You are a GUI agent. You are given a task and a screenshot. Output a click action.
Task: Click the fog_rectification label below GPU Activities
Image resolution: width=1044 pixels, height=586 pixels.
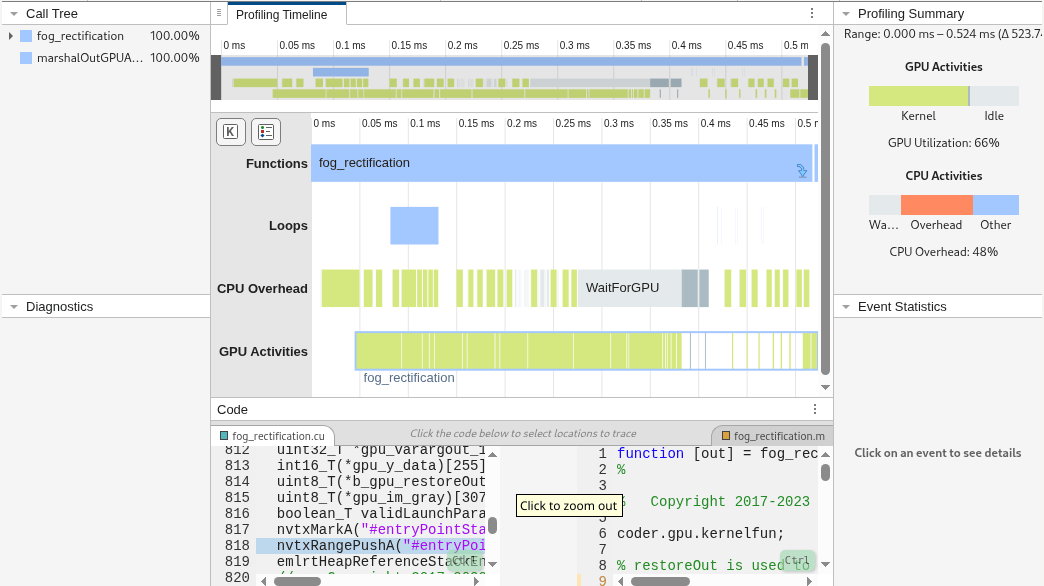(x=409, y=378)
